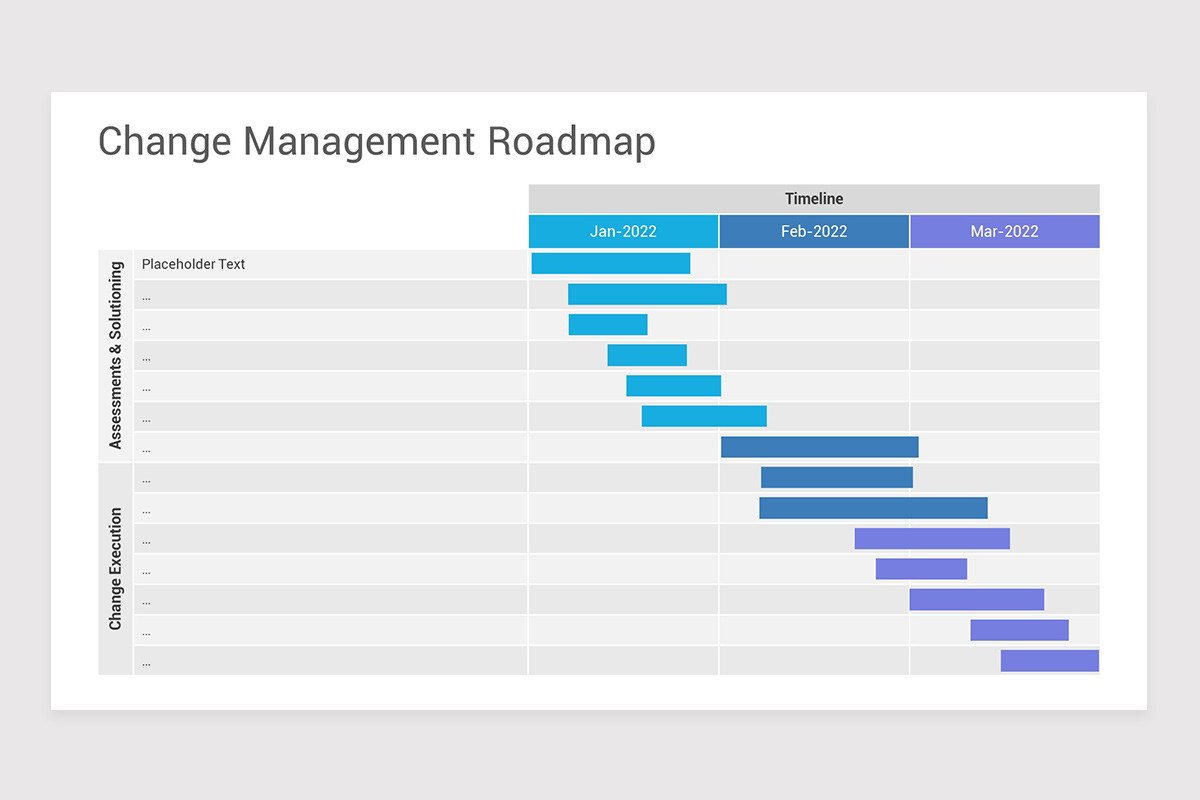Select the Mar-2022 month header
This screenshot has height=800, width=1200.
tap(1004, 231)
